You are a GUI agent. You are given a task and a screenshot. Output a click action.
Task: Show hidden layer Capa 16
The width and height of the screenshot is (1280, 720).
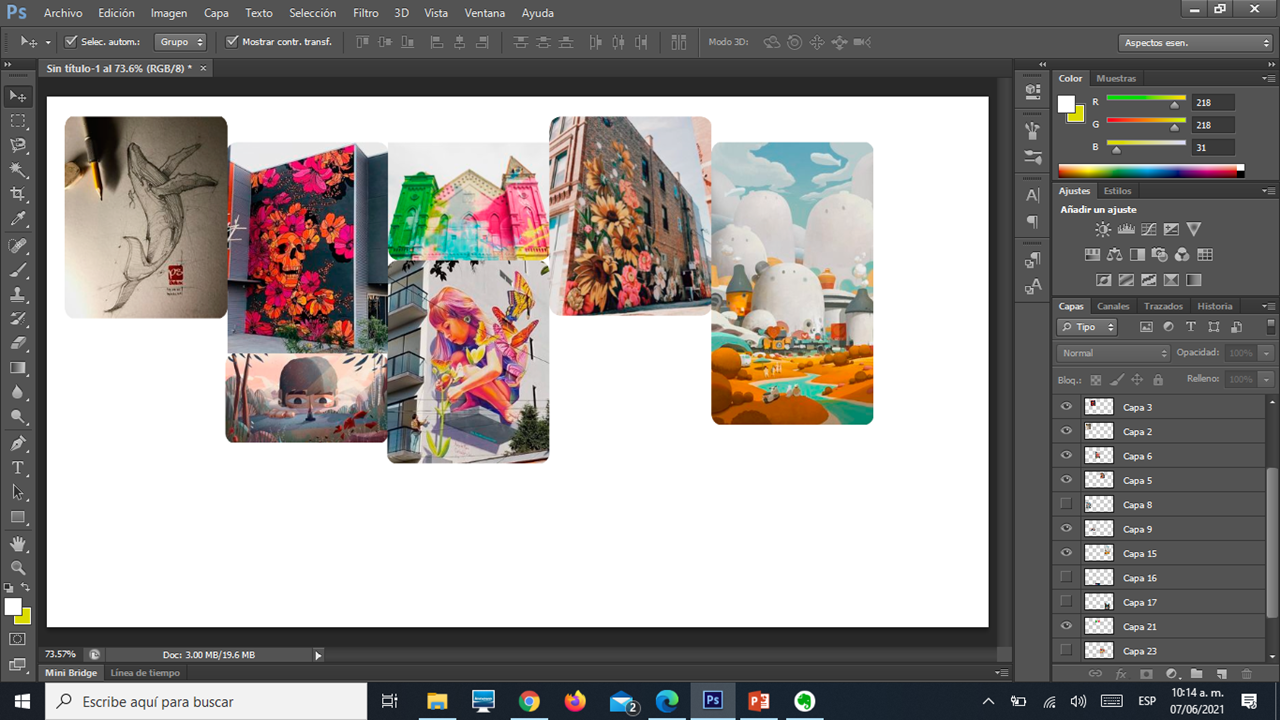pyautogui.click(x=1066, y=577)
